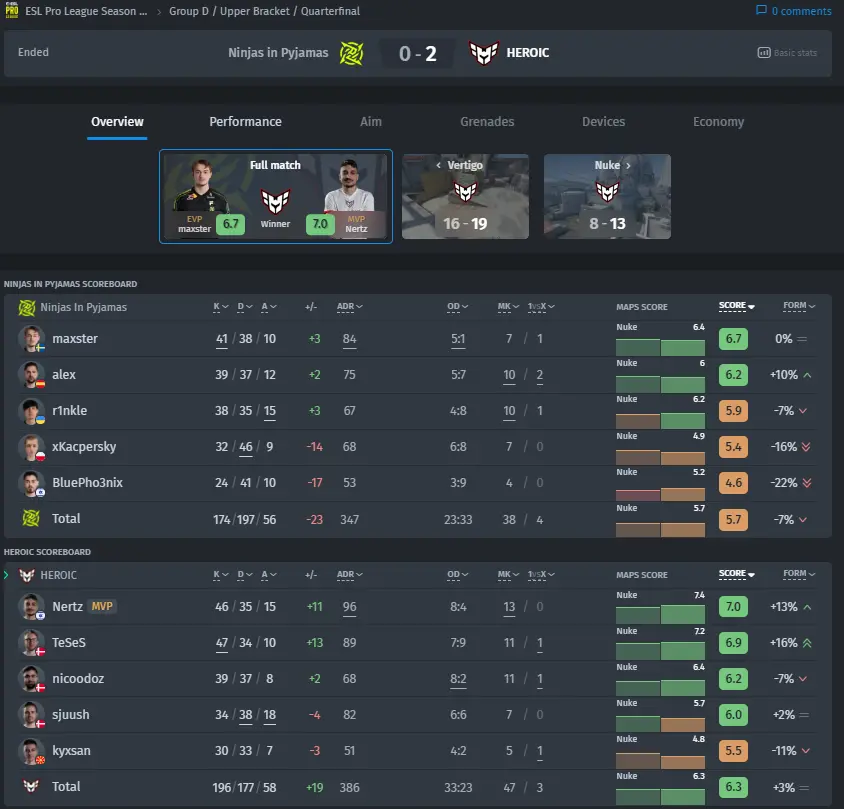Click the HEROIC scoreboard team name

tap(59, 575)
